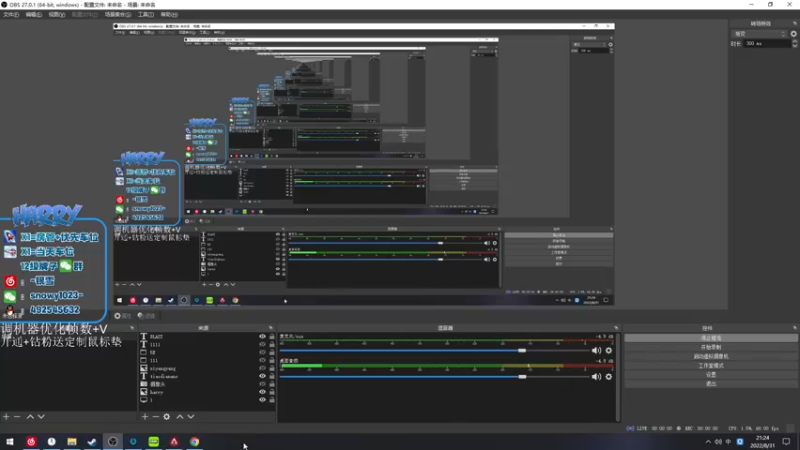This screenshot has height=450, width=800.
Task: Open the Desktop Audio settings gear
Action: coord(609,377)
